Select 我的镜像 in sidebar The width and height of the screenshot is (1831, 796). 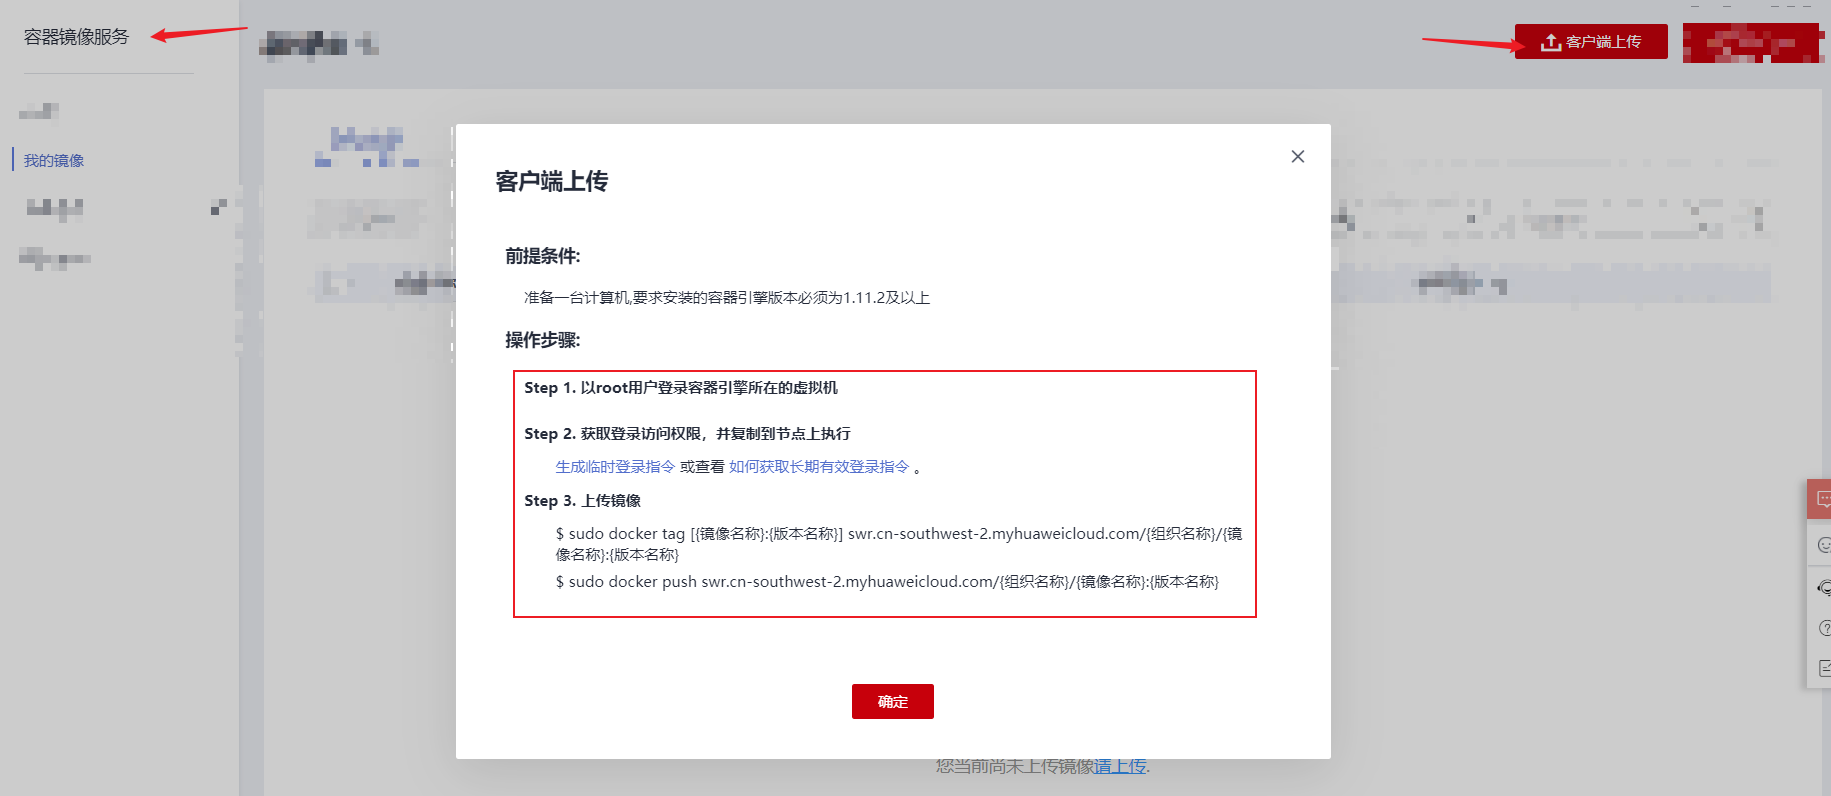click(x=54, y=161)
